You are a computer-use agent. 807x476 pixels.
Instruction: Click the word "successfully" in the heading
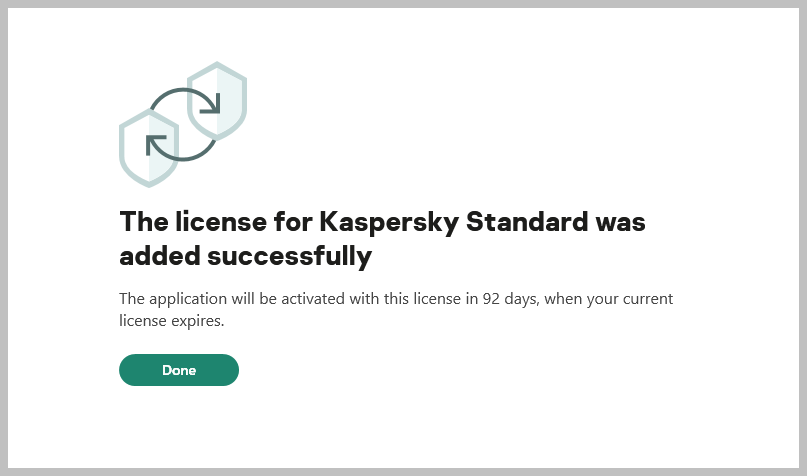pyautogui.click(x=289, y=256)
